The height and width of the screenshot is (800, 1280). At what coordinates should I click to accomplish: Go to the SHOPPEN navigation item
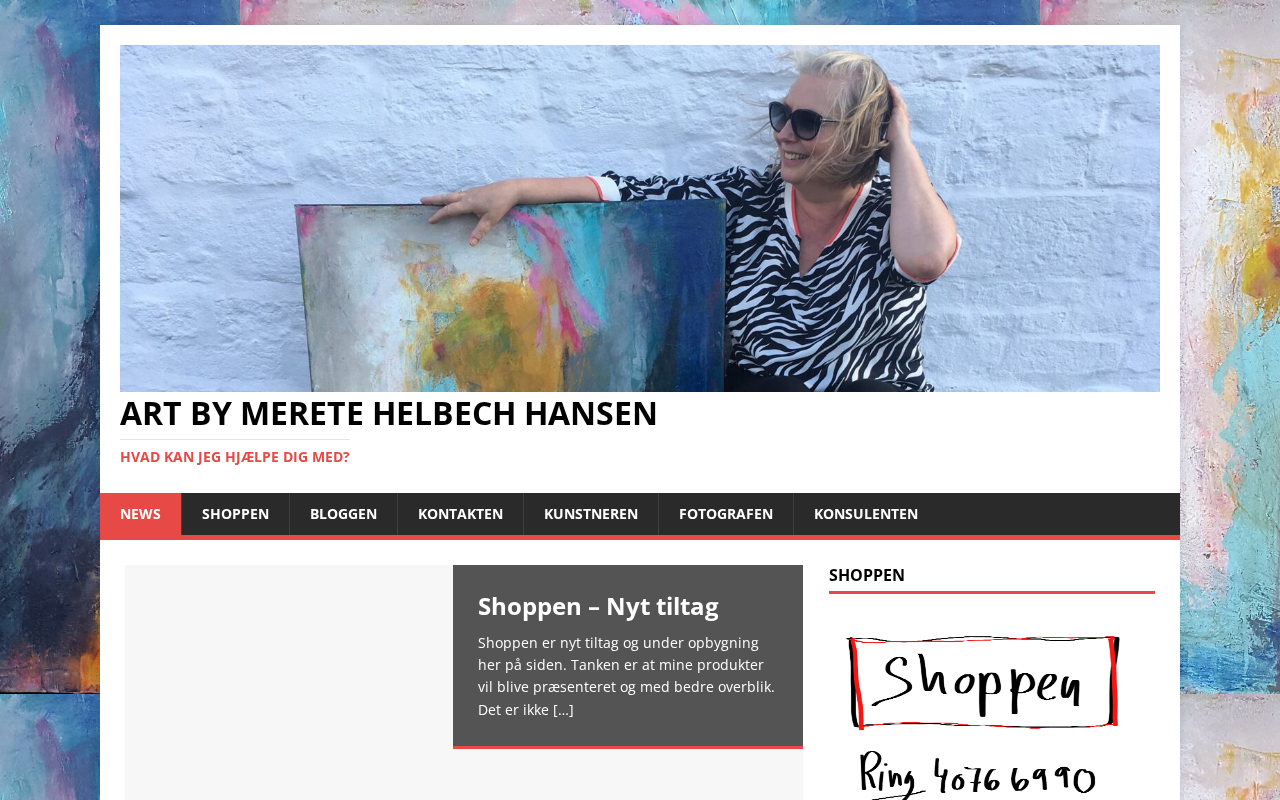235,514
